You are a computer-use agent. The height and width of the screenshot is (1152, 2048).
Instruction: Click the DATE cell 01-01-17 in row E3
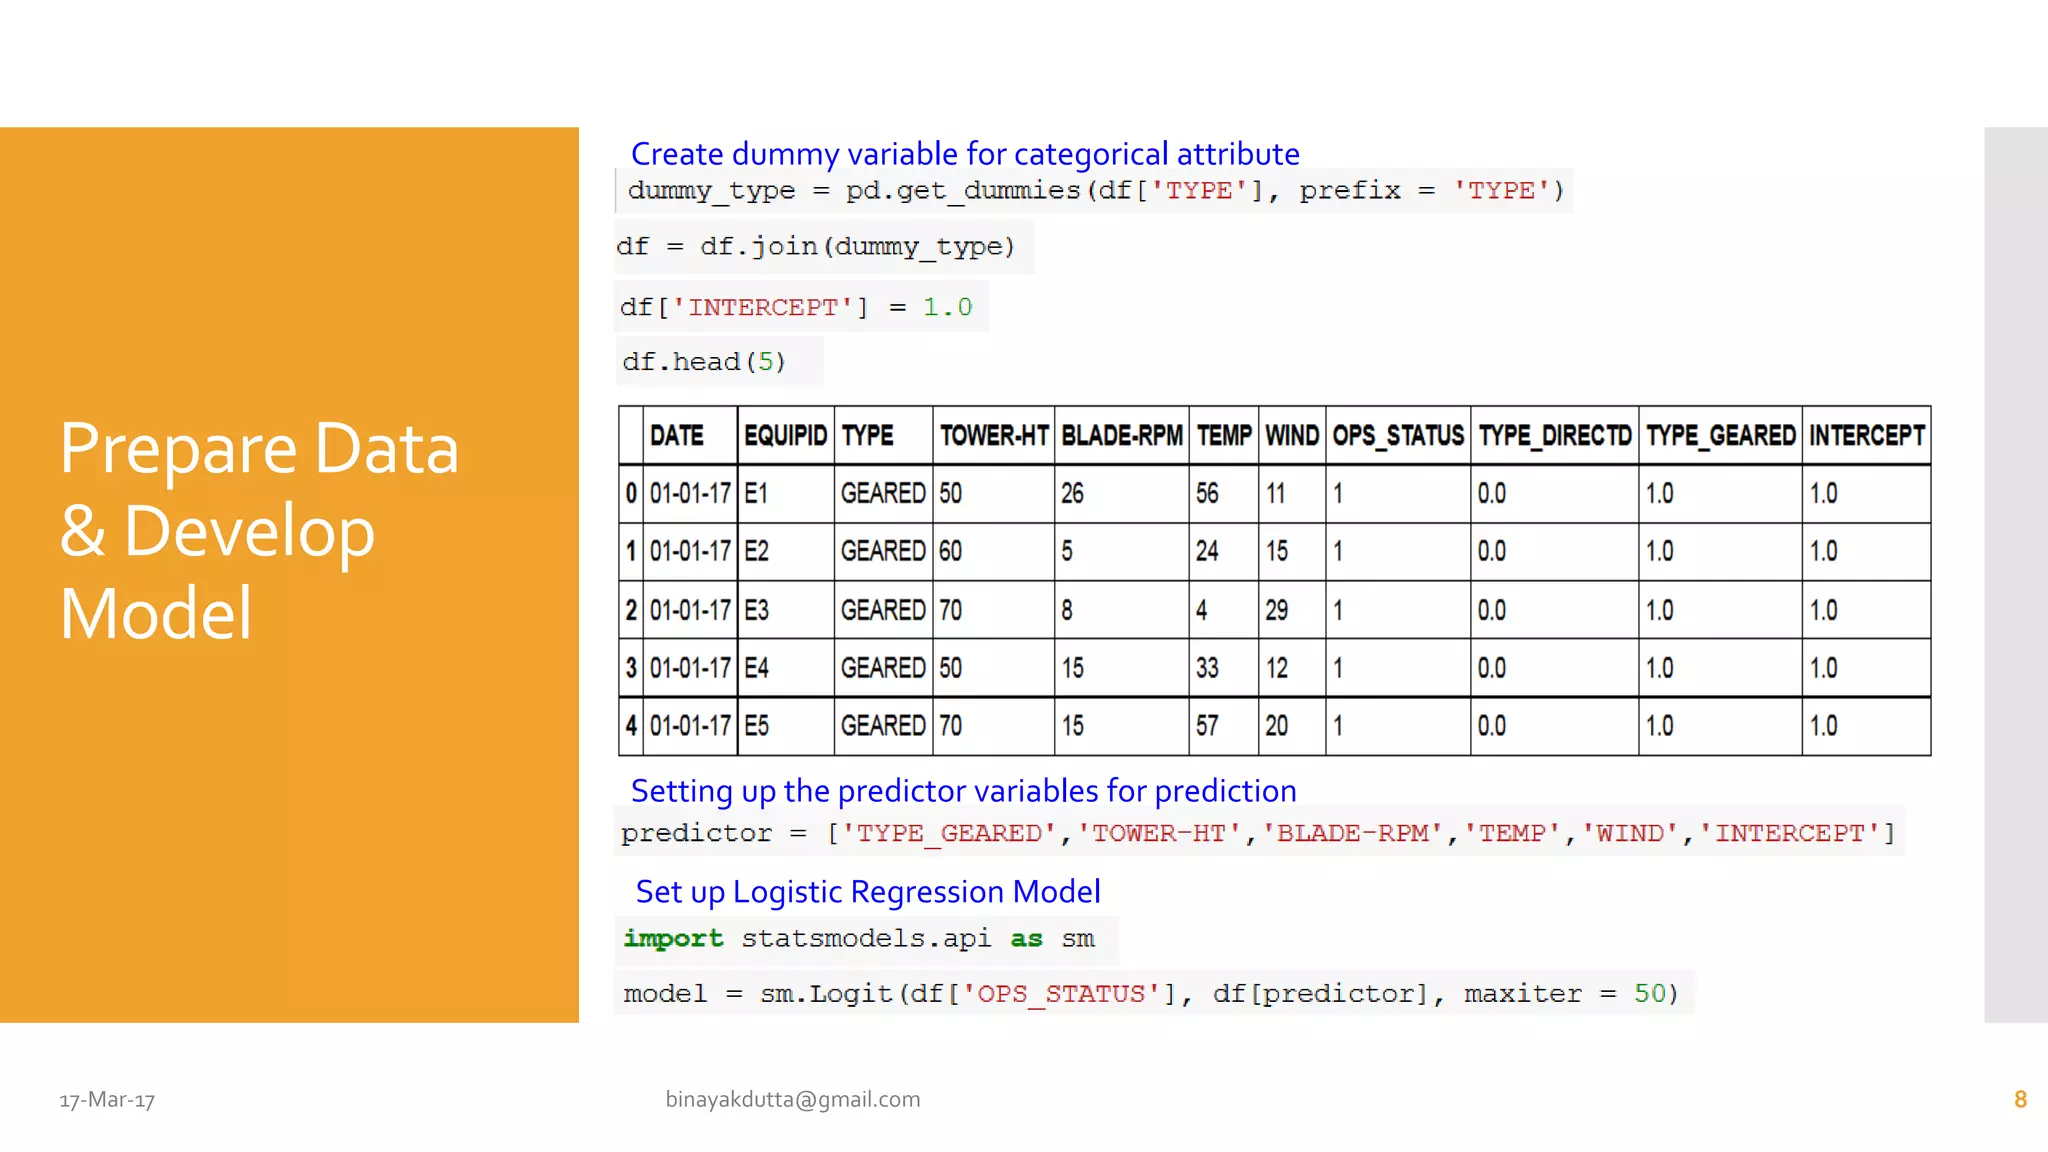coord(689,610)
